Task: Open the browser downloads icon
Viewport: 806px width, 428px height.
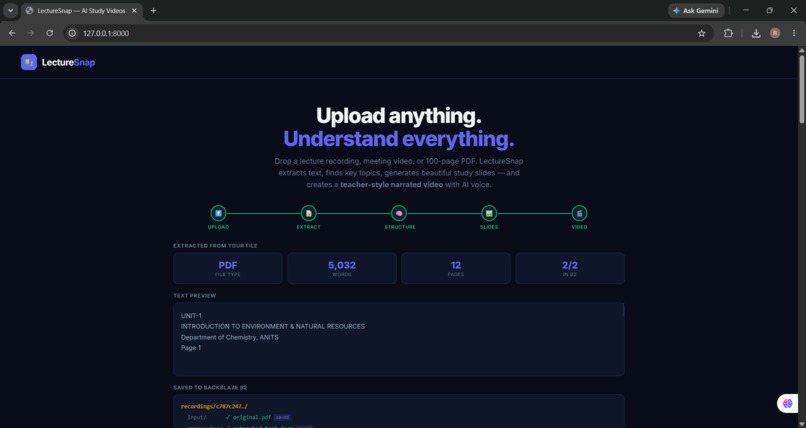Action: point(756,33)
